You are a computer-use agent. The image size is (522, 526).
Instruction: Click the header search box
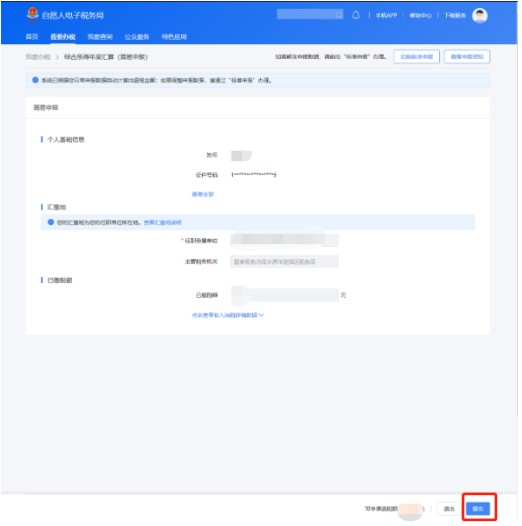(x=310, y=14)
